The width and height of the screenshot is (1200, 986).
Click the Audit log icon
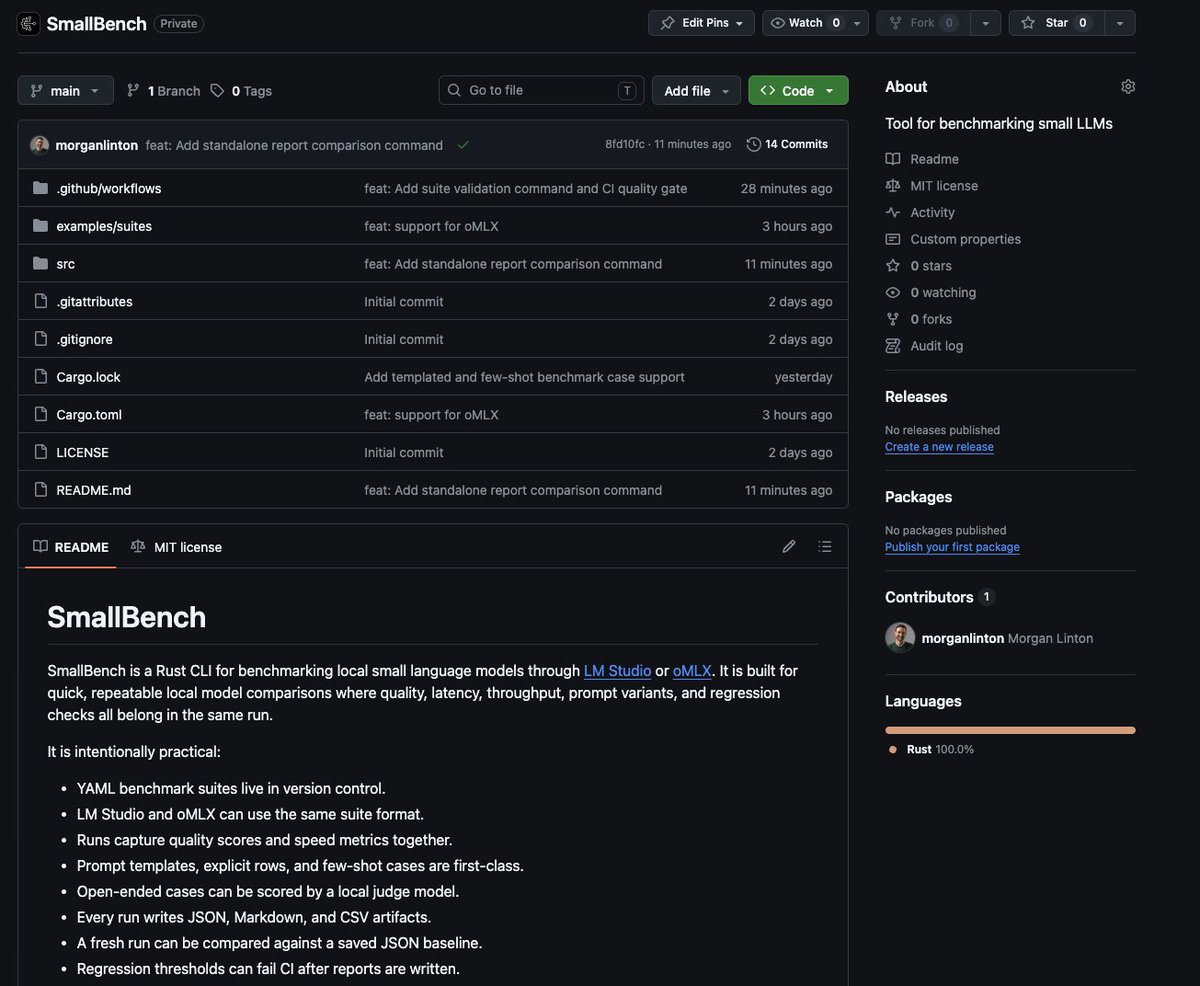893,346
